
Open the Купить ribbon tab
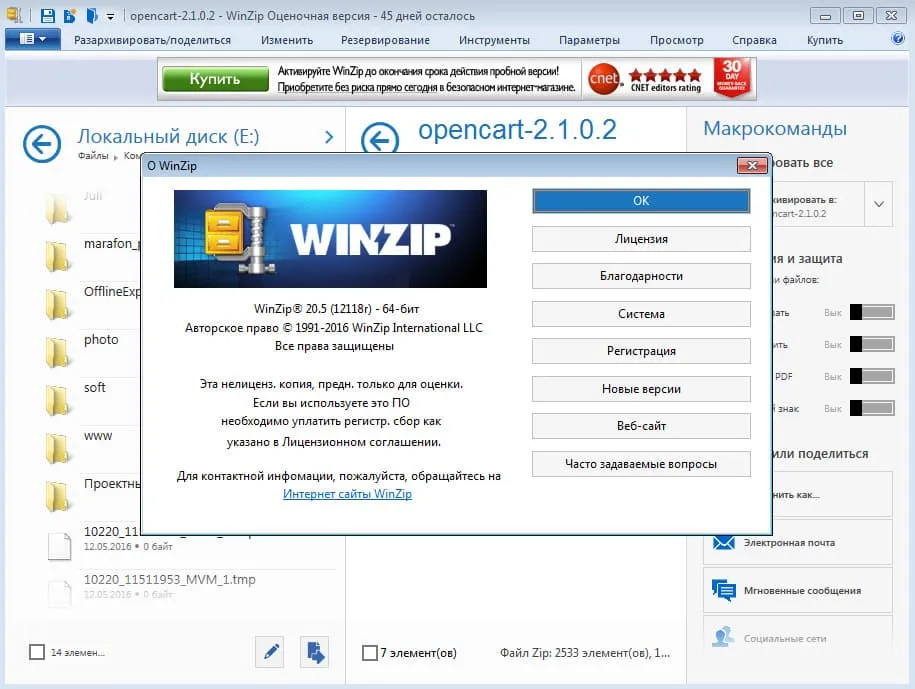click(x=825, y=40)
